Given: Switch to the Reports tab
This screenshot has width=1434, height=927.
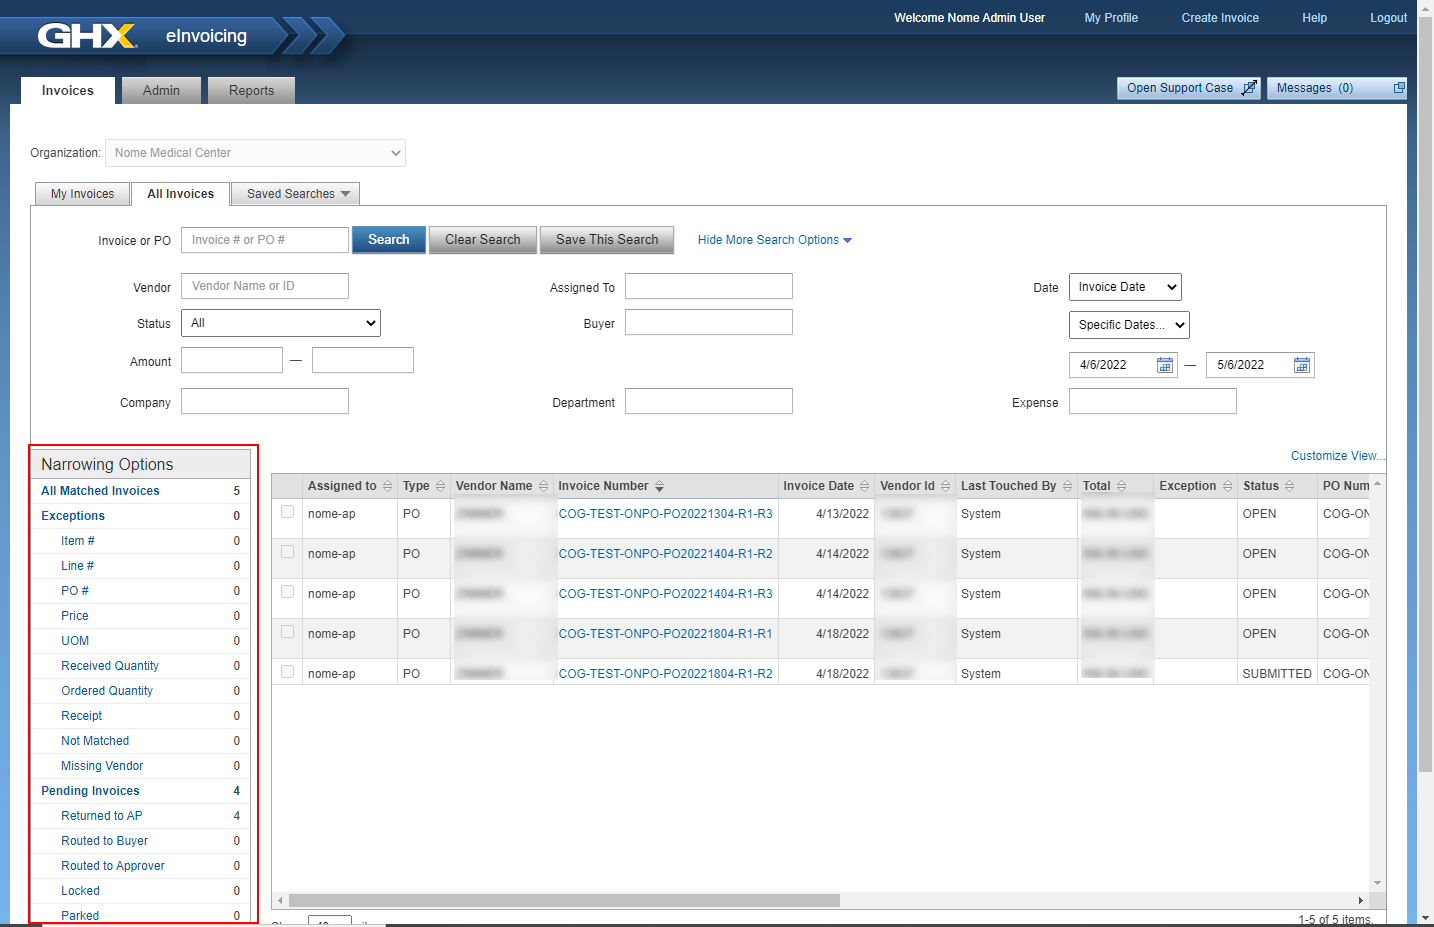Looking at the screenshot, I should pyautogui.click(x=251, y=91).
